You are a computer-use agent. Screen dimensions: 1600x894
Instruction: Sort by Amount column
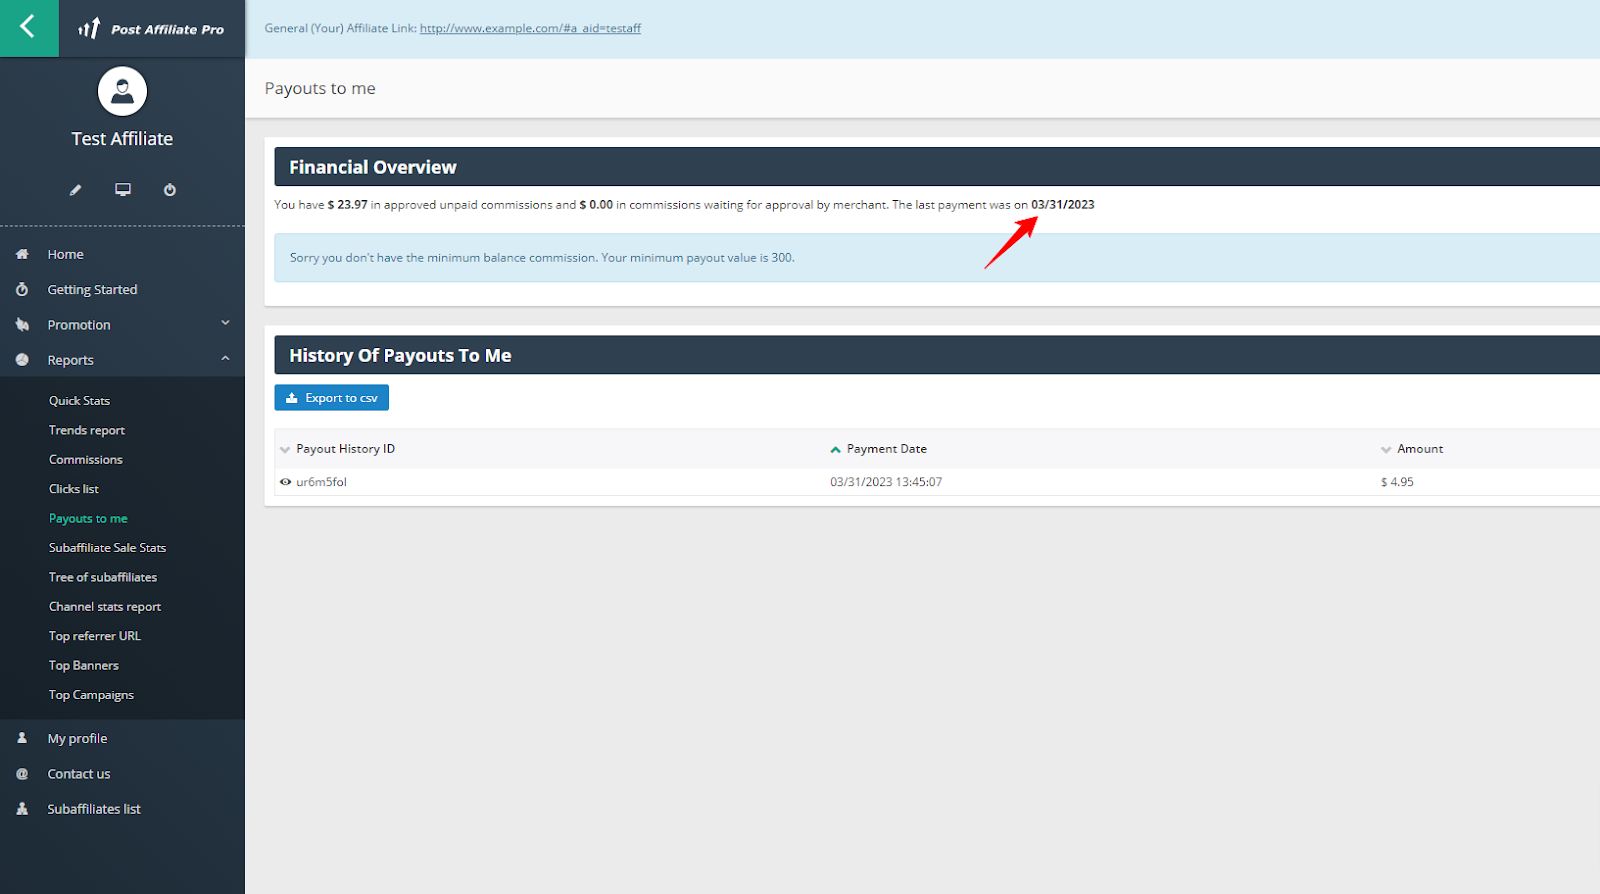(x=1419, y=449)
